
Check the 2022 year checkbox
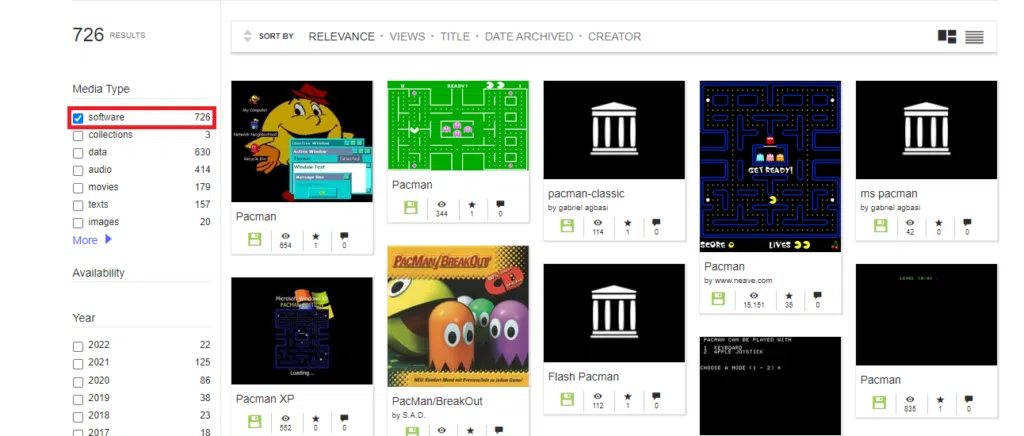[x=78, y=346]
